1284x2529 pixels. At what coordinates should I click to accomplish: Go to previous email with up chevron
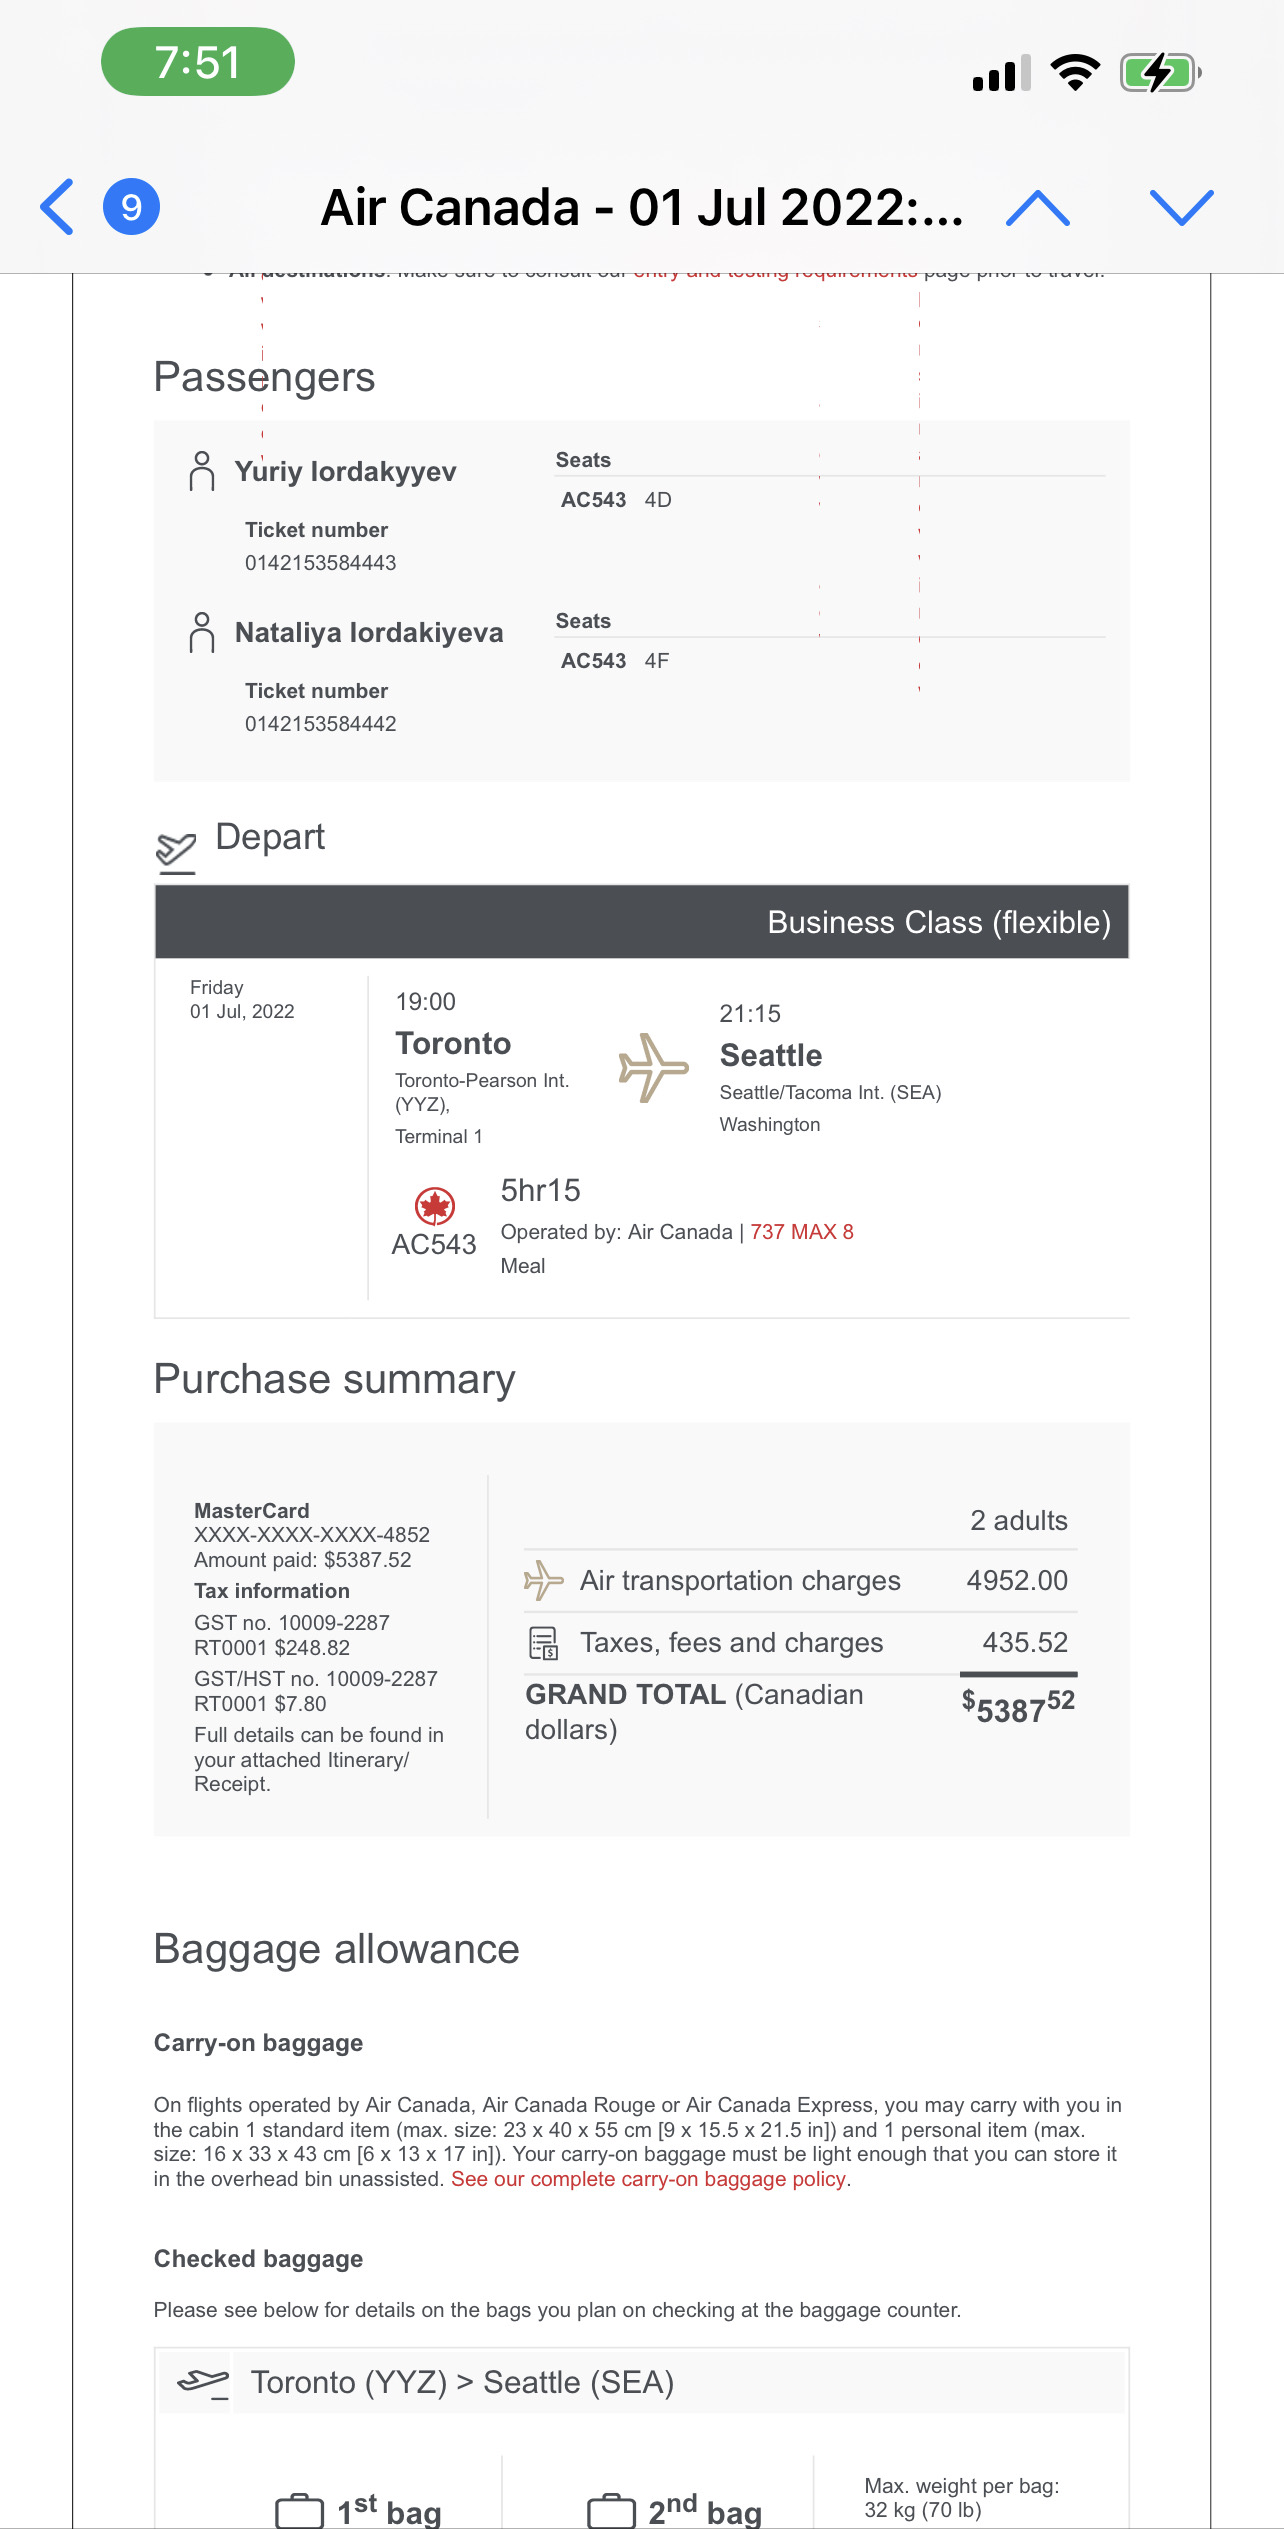click(1037, 207)
